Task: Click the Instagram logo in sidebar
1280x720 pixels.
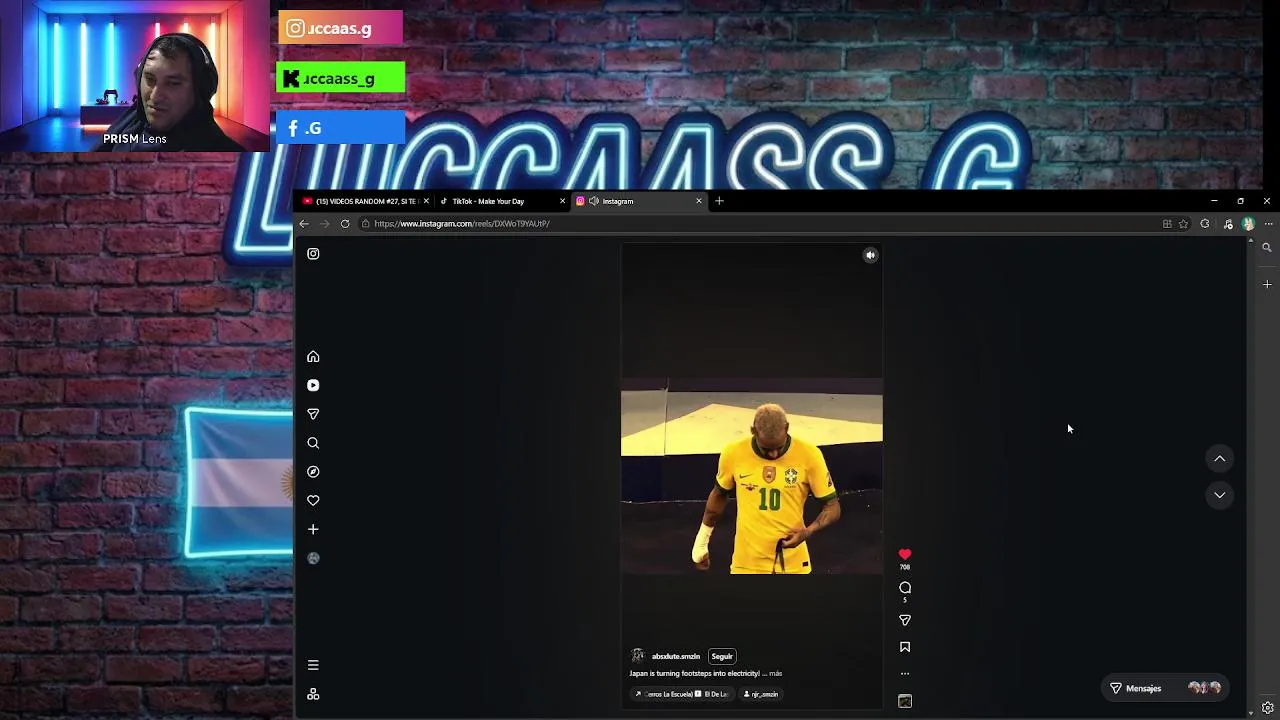Action: (x=313, y=254)
